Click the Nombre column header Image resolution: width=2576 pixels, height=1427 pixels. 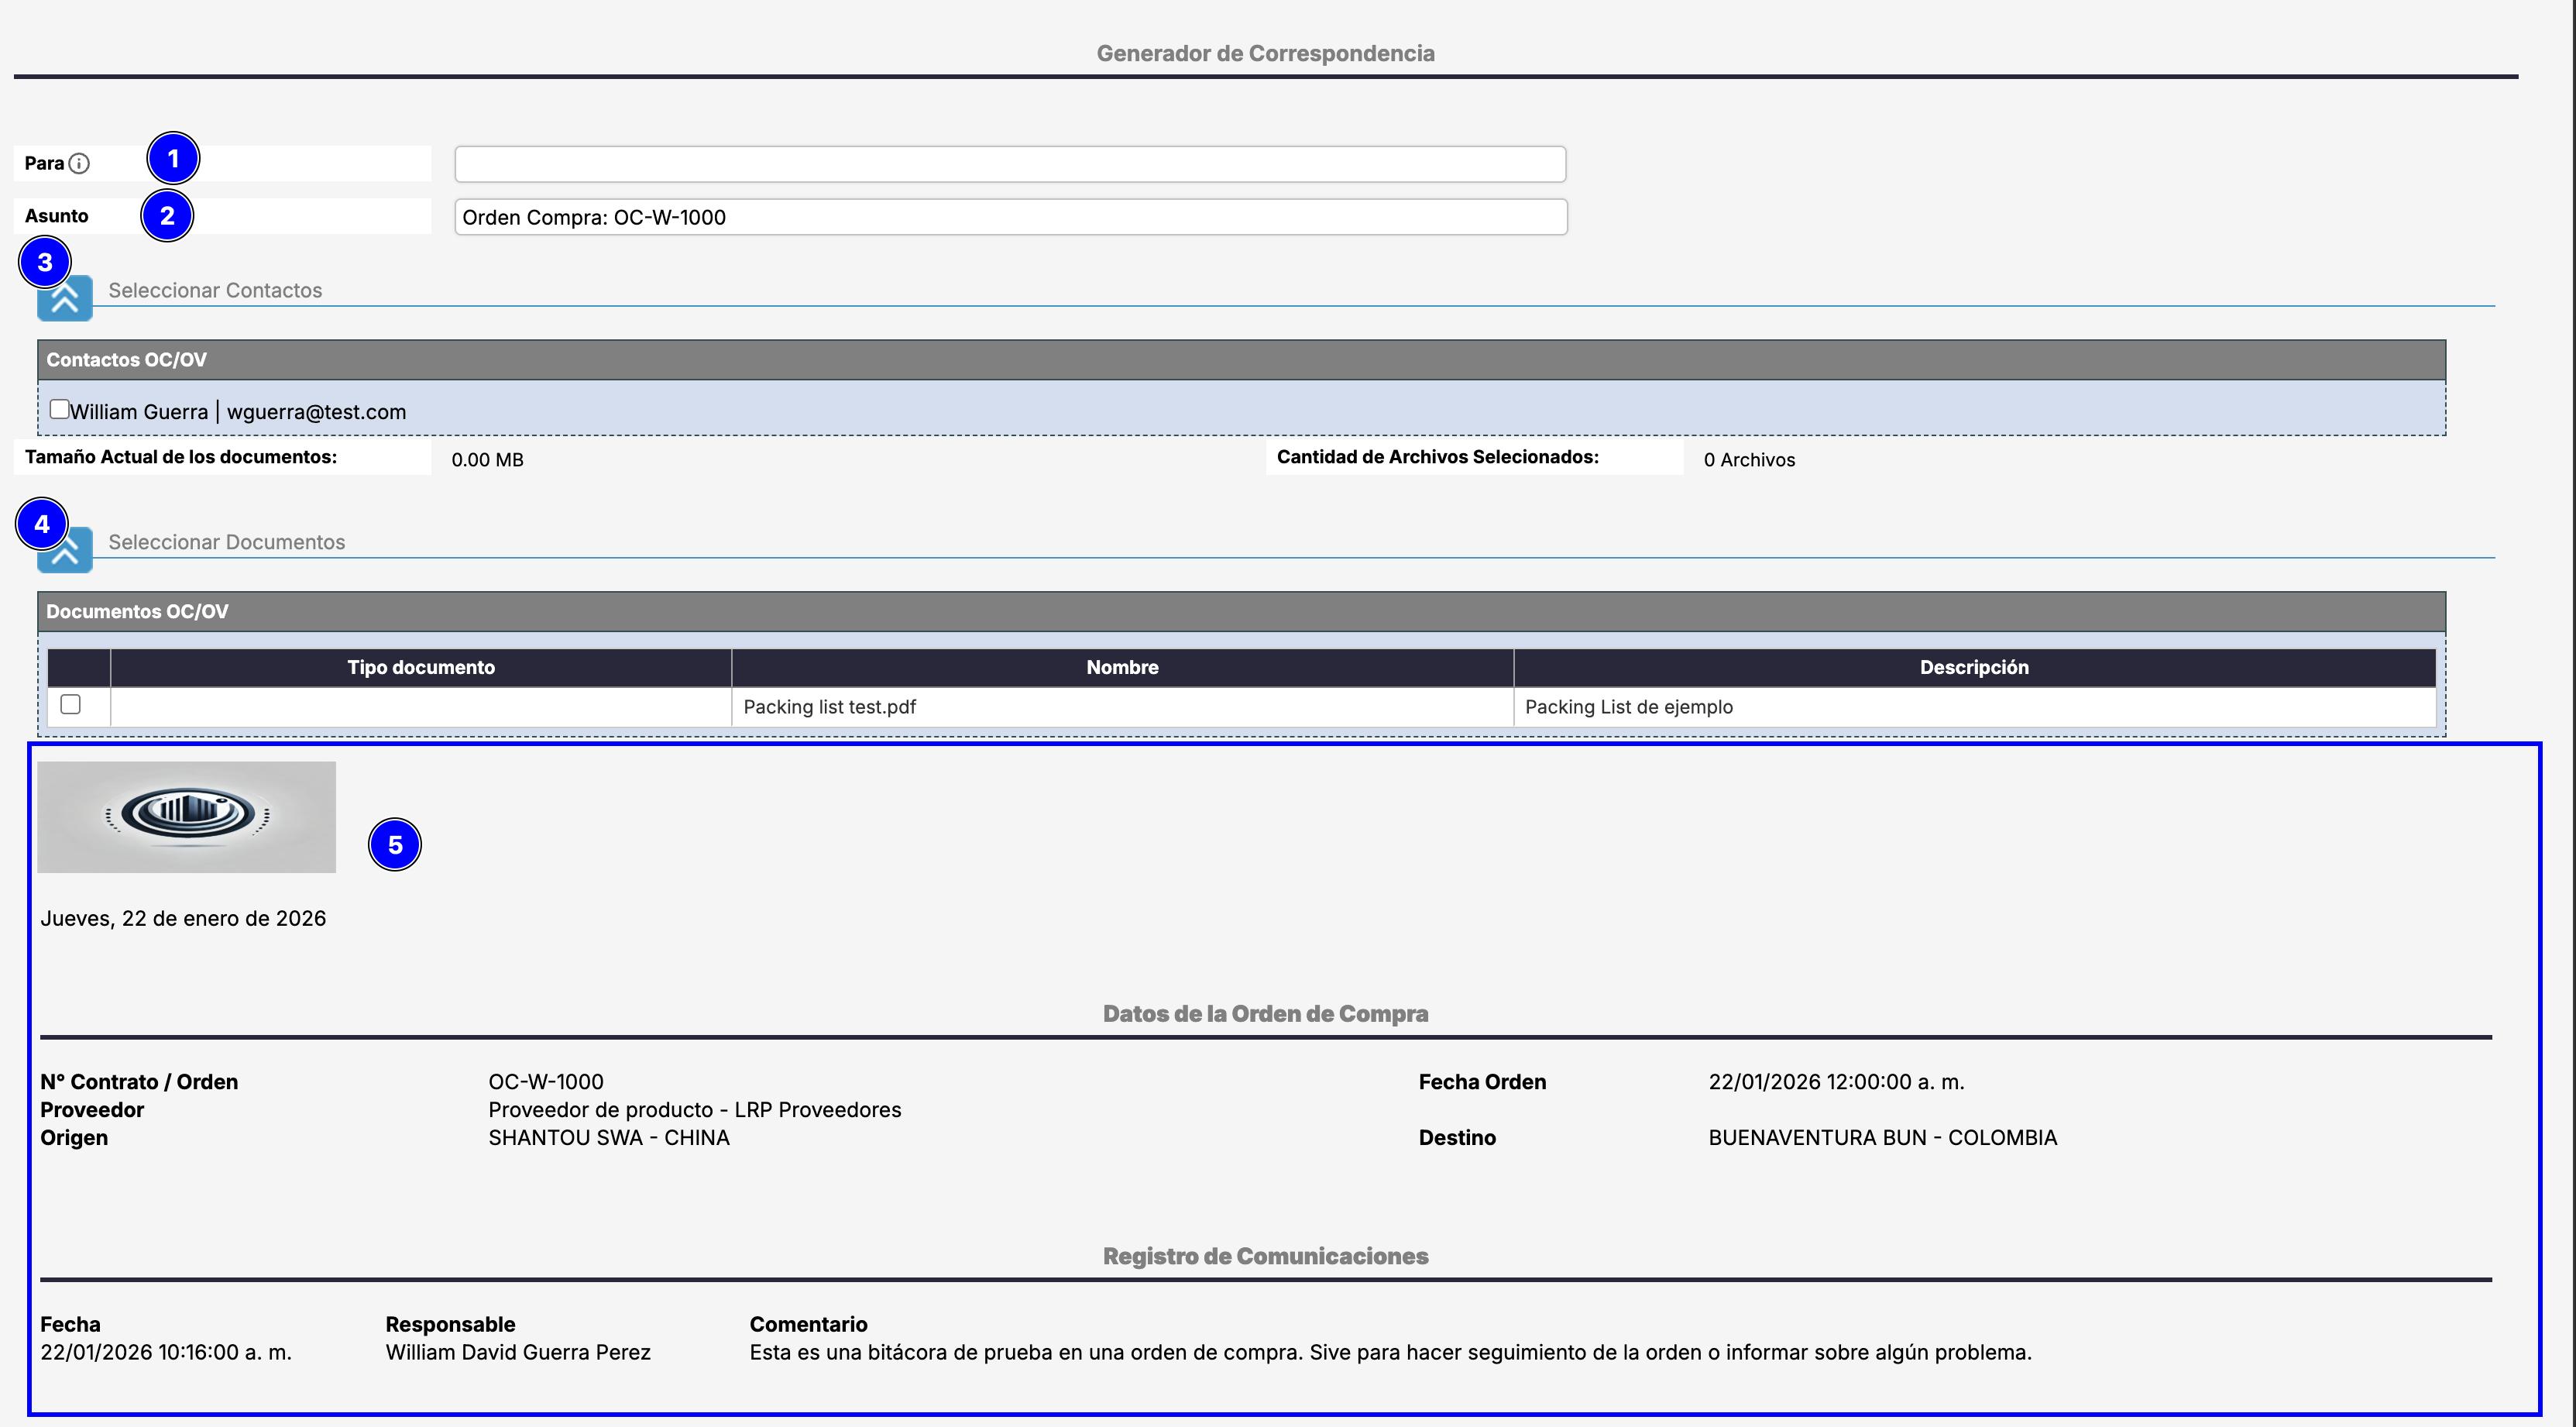(1121, 667)
